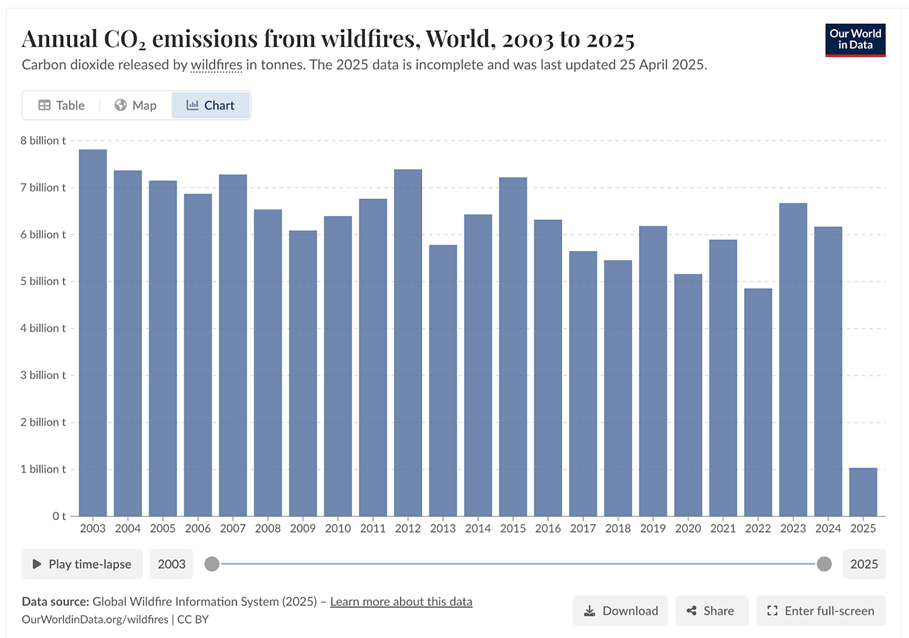The image size is (909, 638).
Task: Enter full-screen mode
Action: pyautogui.click(x=820, y=610)
